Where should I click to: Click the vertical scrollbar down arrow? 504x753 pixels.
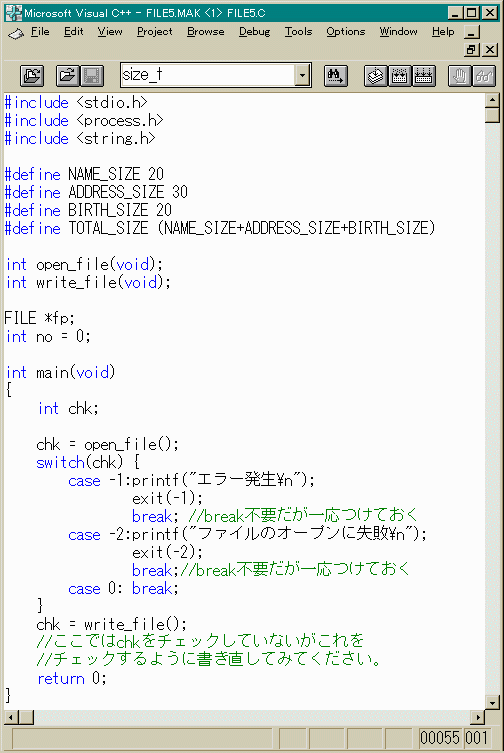click(x=492, y=702)
